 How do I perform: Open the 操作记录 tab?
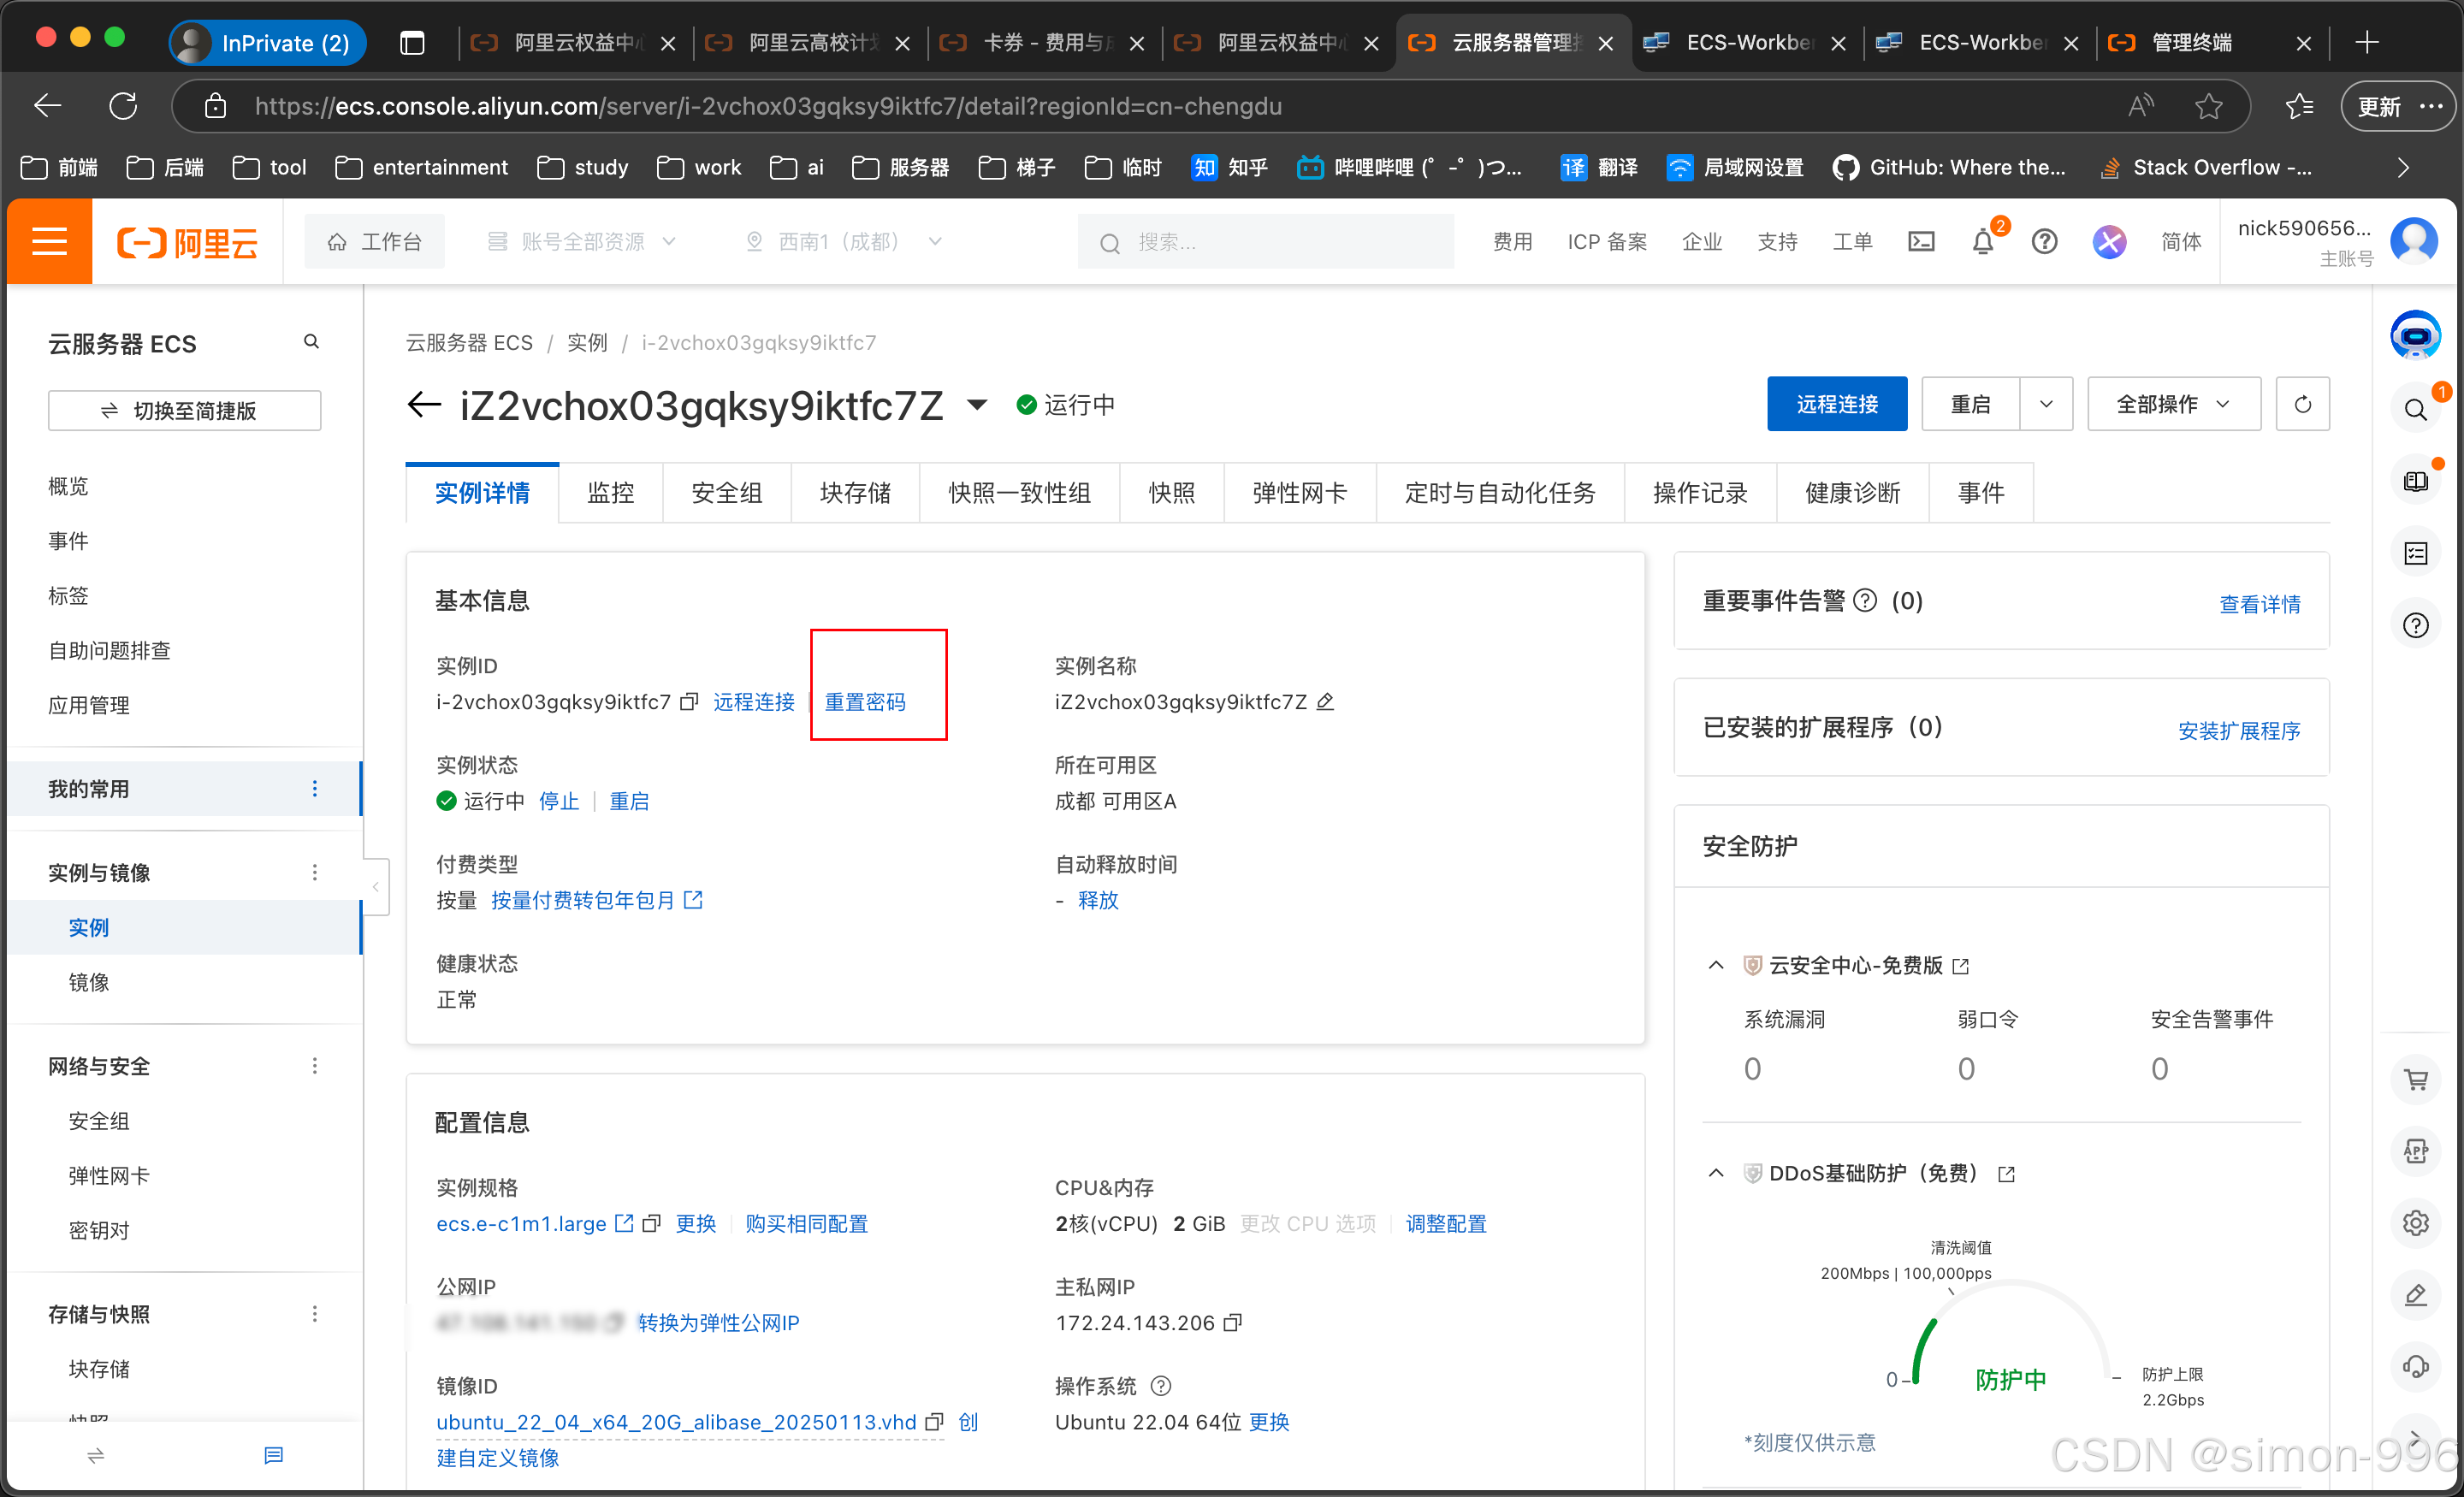pos(1700,493)
